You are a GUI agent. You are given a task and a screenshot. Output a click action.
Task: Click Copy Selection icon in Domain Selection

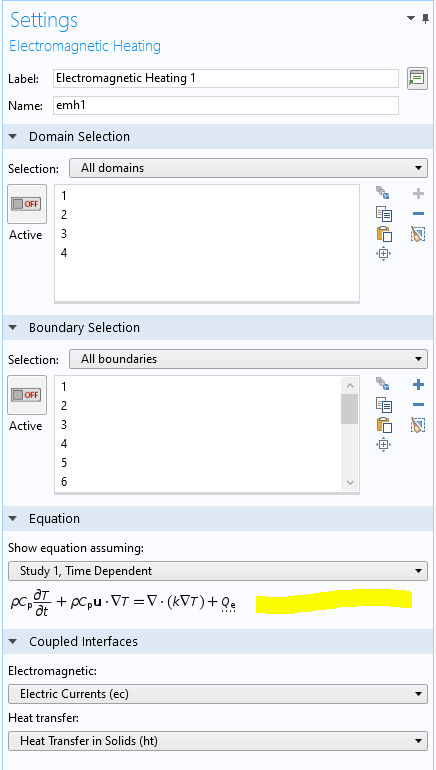pyautogui.click(x=383, y=214)
